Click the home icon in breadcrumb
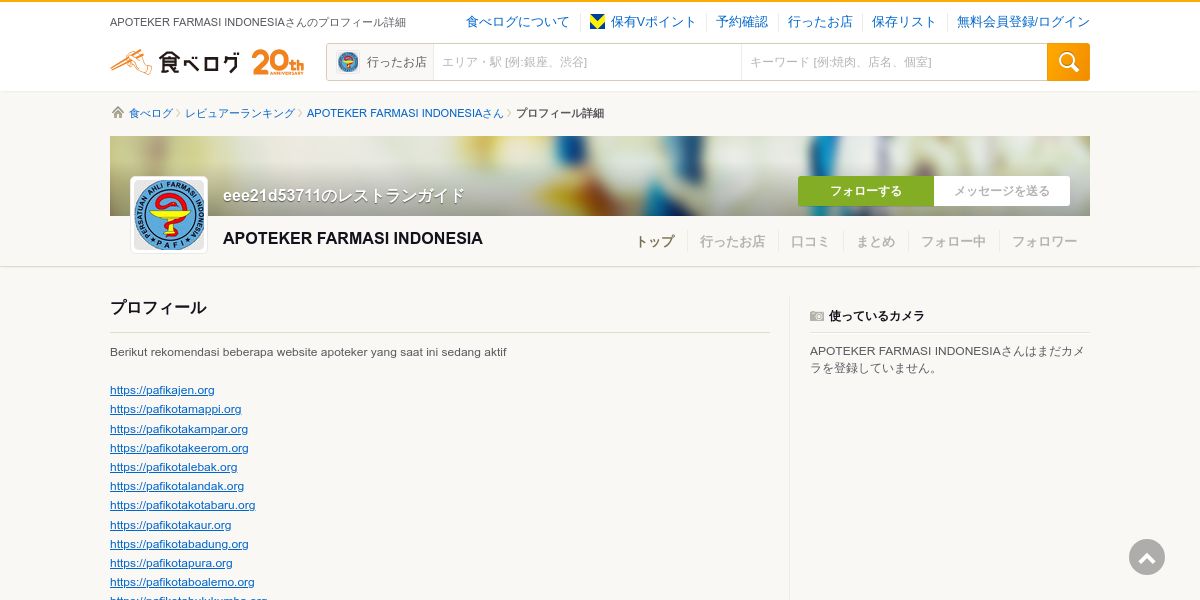1200x600 pixels. coord(118,113)
